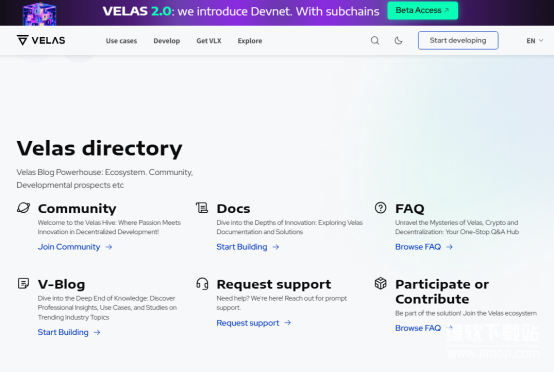
Task: Open the Use cases menu
Action: [x=121, y=41]
